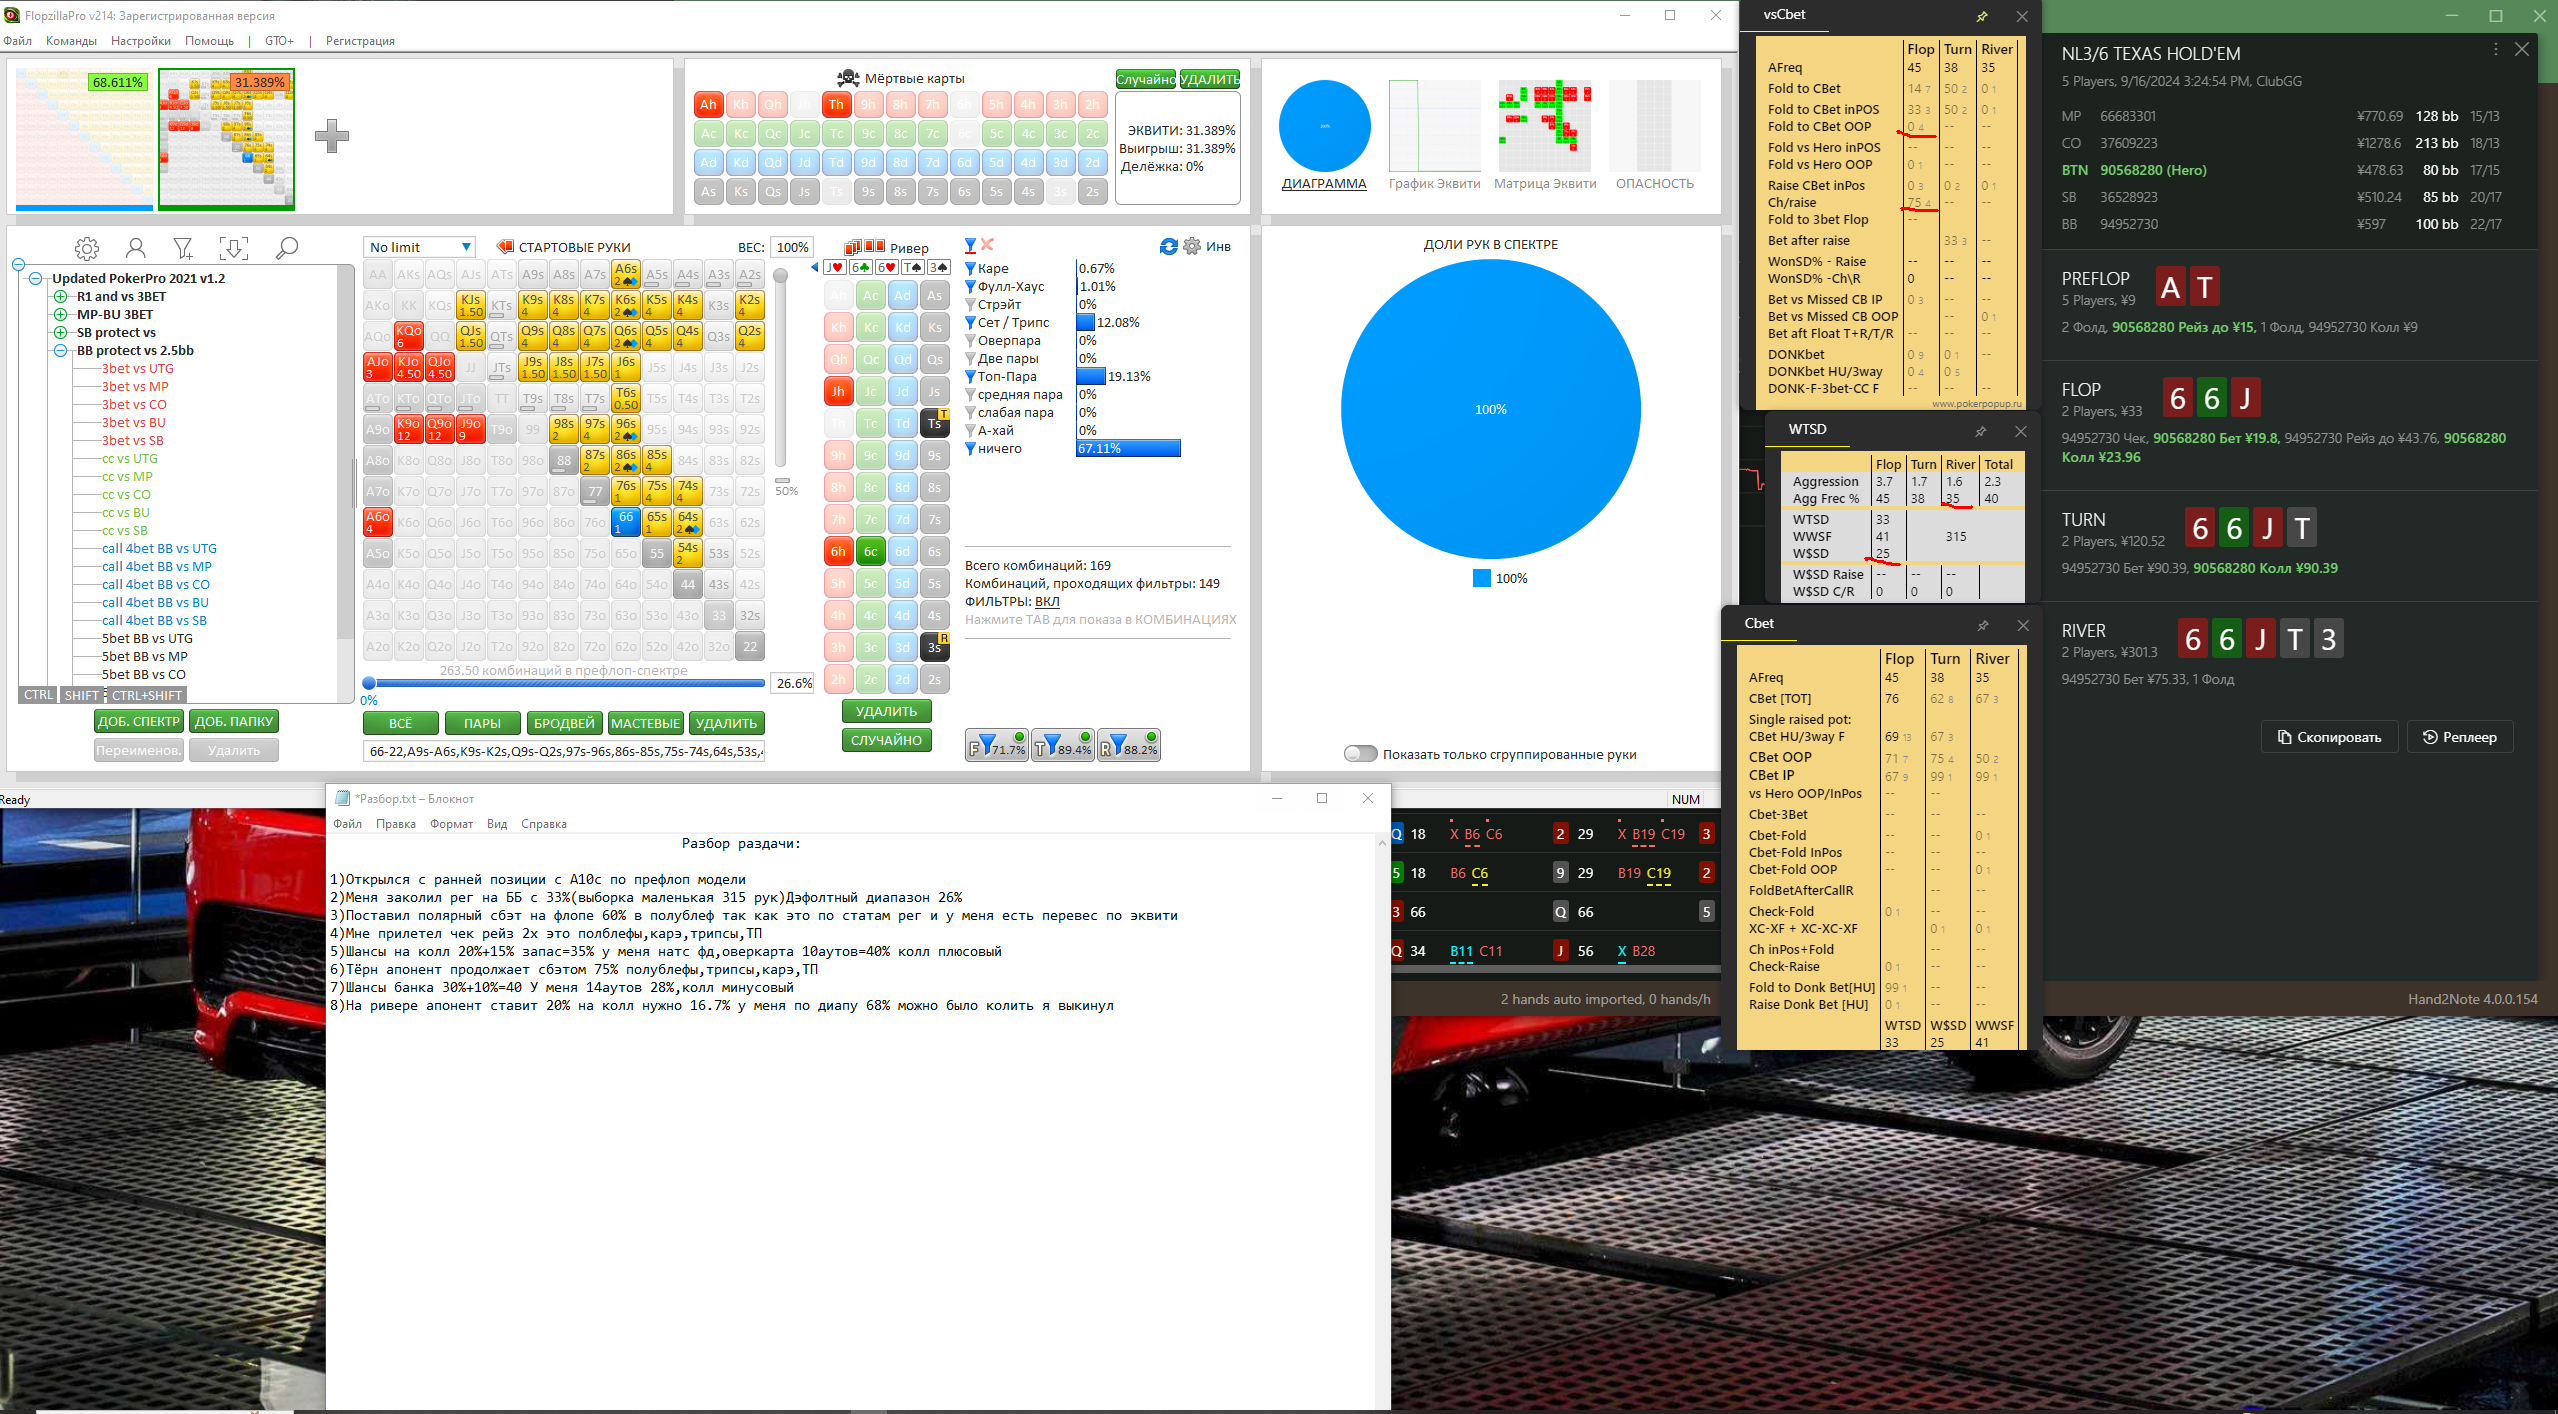Open the Hand2Note hand panel kebab menu
Screen dimensions: 2558x1414
[2495, 49]
